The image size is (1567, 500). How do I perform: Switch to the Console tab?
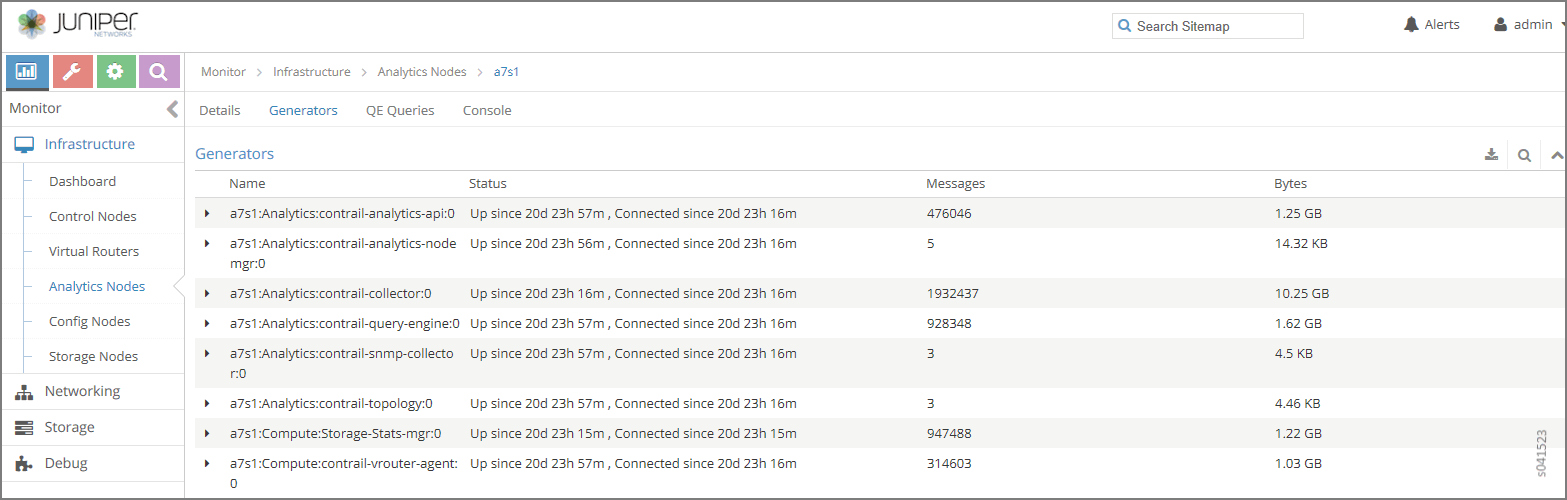[x=487, y=111]
